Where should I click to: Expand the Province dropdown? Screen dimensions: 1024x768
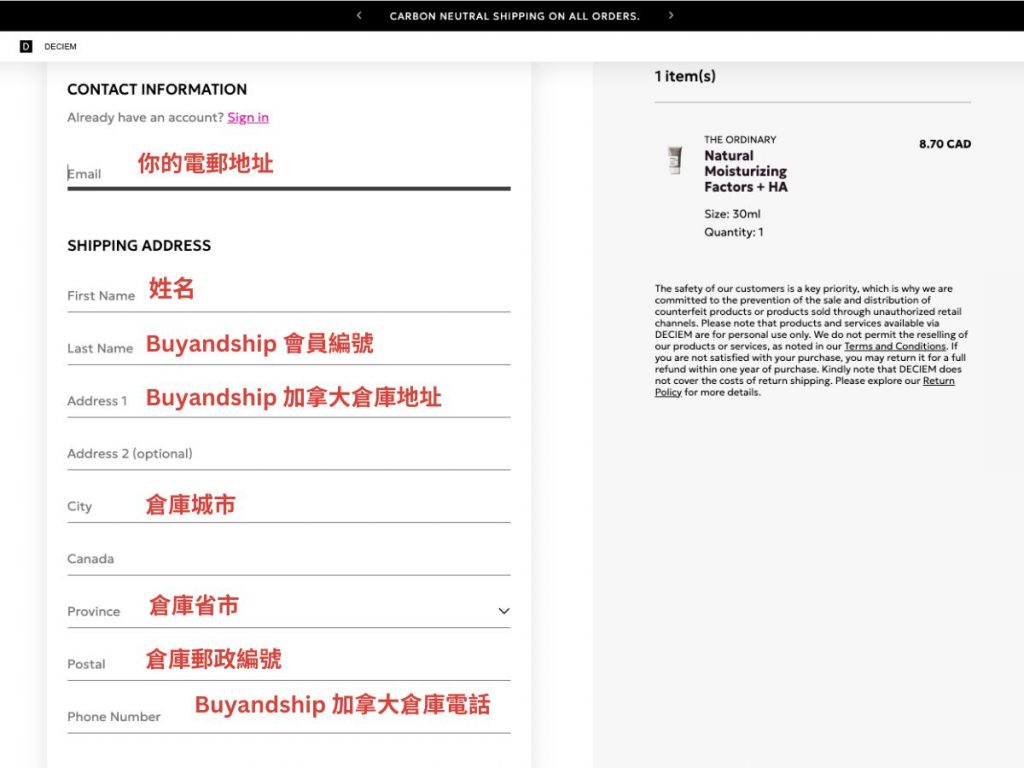[503, 611]
